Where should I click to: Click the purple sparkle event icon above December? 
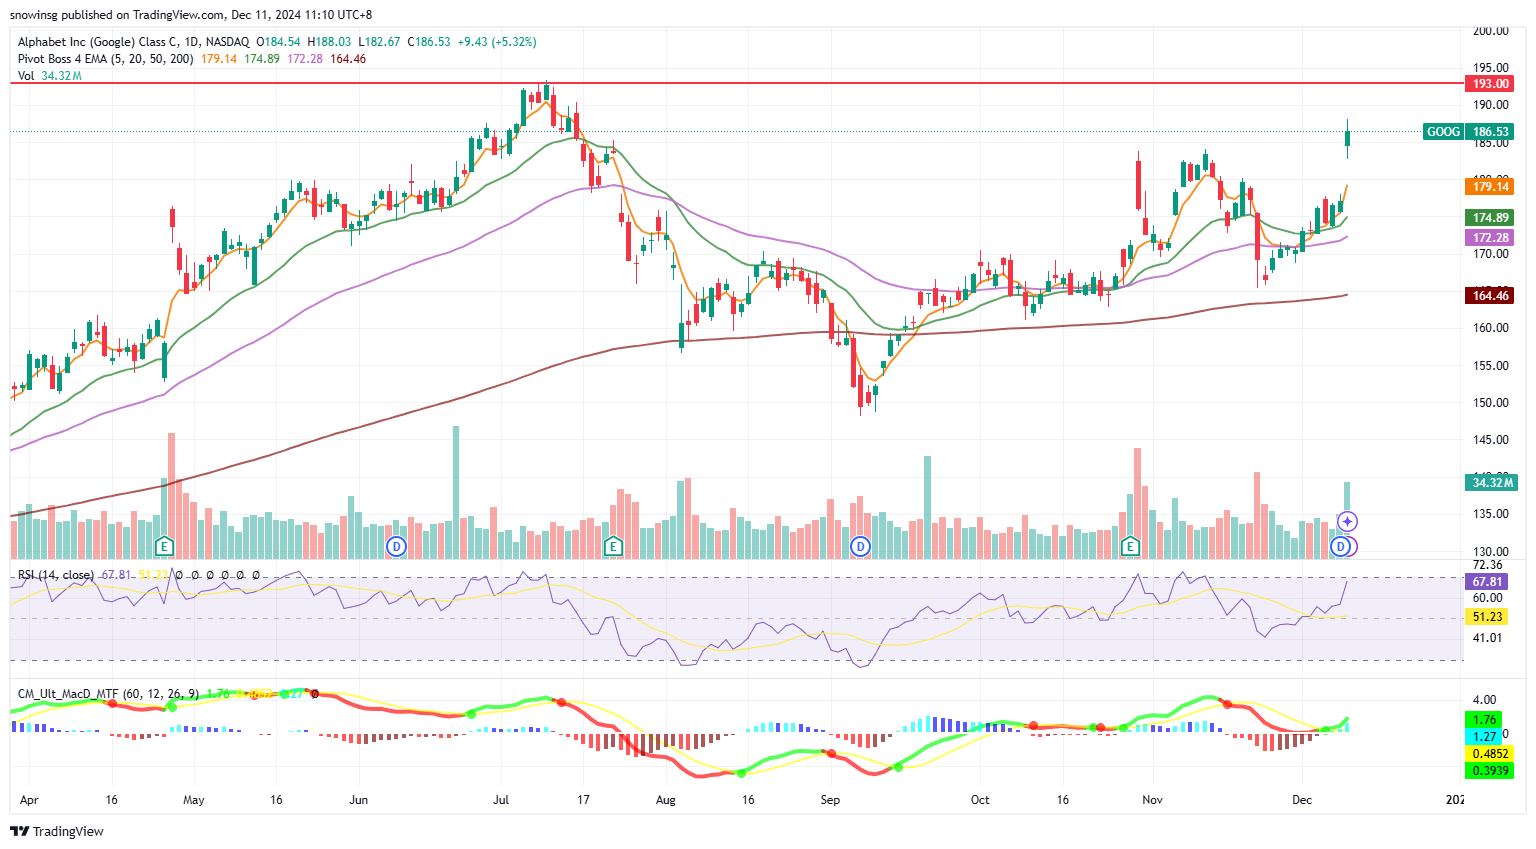click(1347, 521)
